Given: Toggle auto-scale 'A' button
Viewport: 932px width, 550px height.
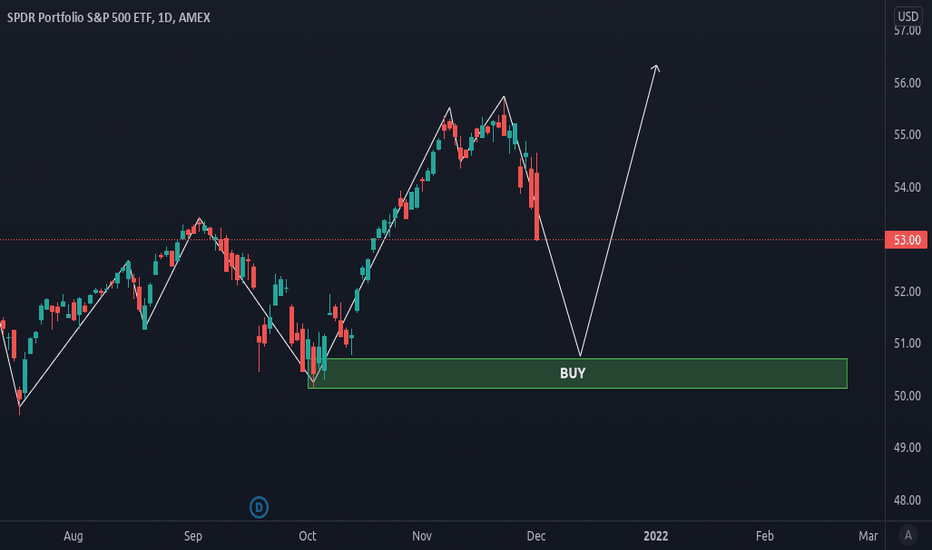Looking at the screenshot, I should click(908, 535).
